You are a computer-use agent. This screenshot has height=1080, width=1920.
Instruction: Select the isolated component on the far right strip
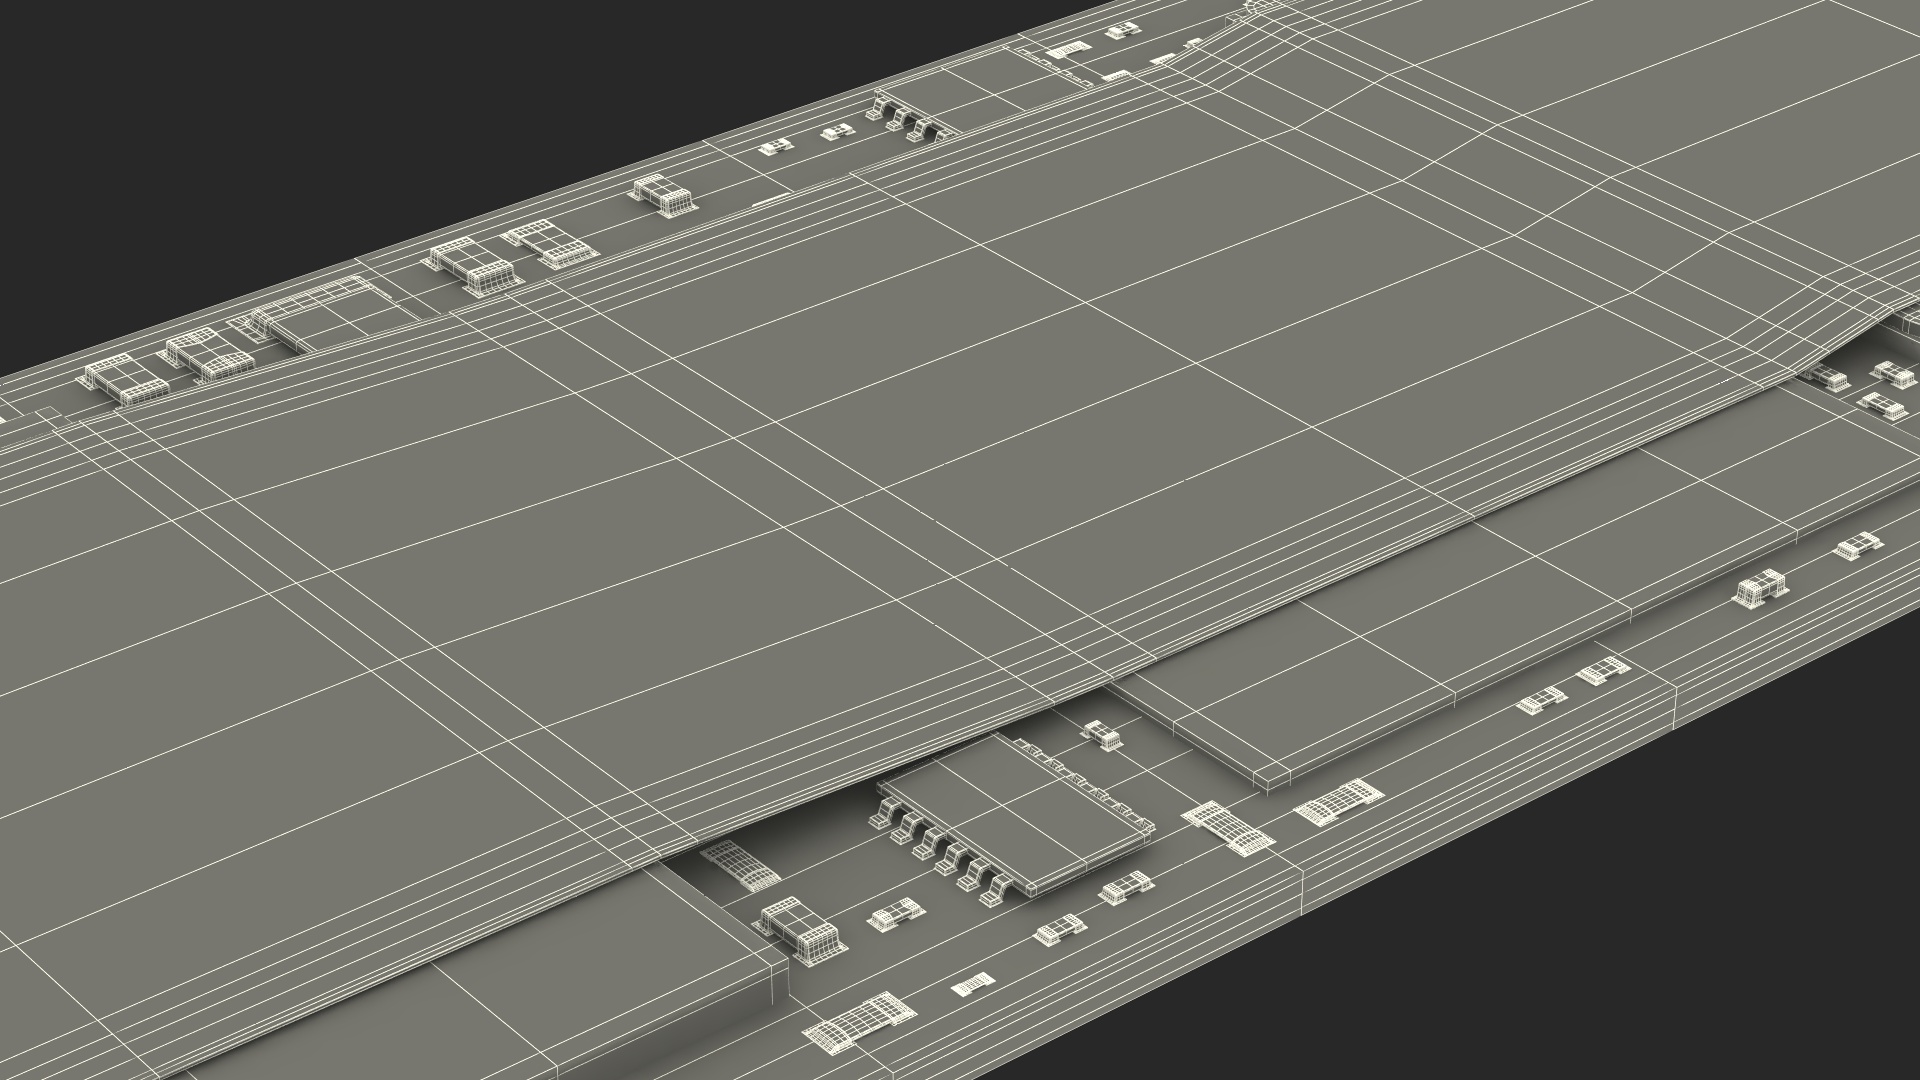point(1761,589)
